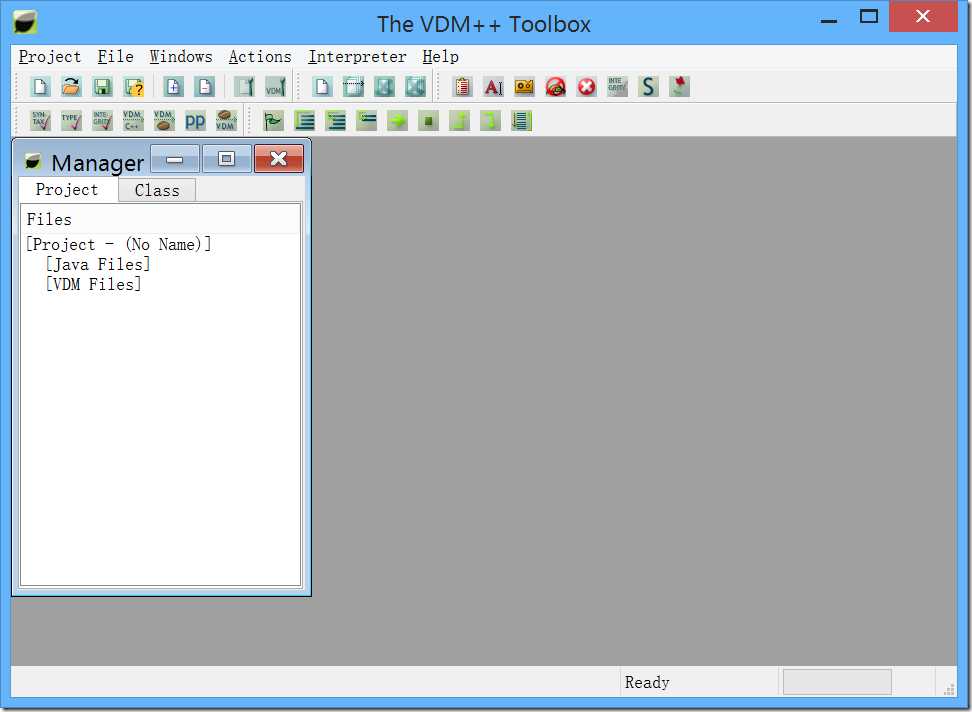Open the Windows menu
Image resolution: width=972 pixels, height=712 pixels.
coord(181,57)
